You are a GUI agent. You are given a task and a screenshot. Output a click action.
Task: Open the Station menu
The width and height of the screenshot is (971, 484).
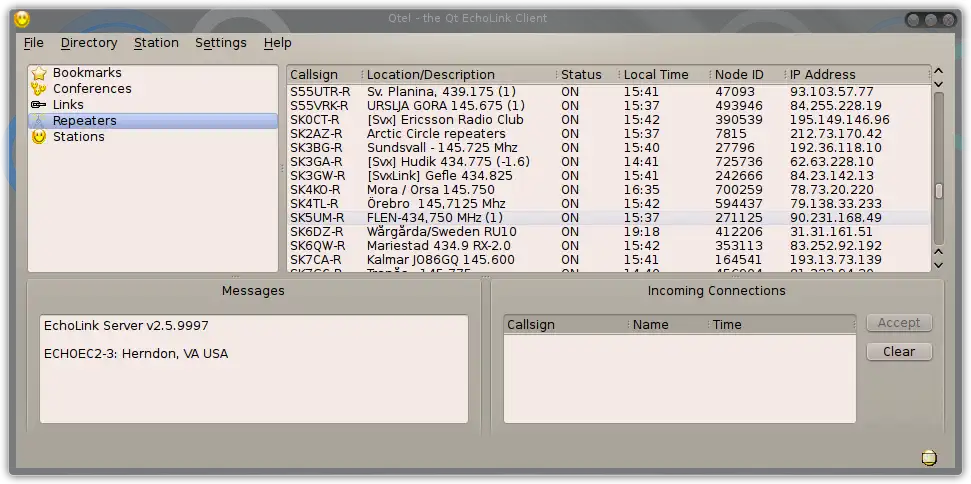click(156, 43)
